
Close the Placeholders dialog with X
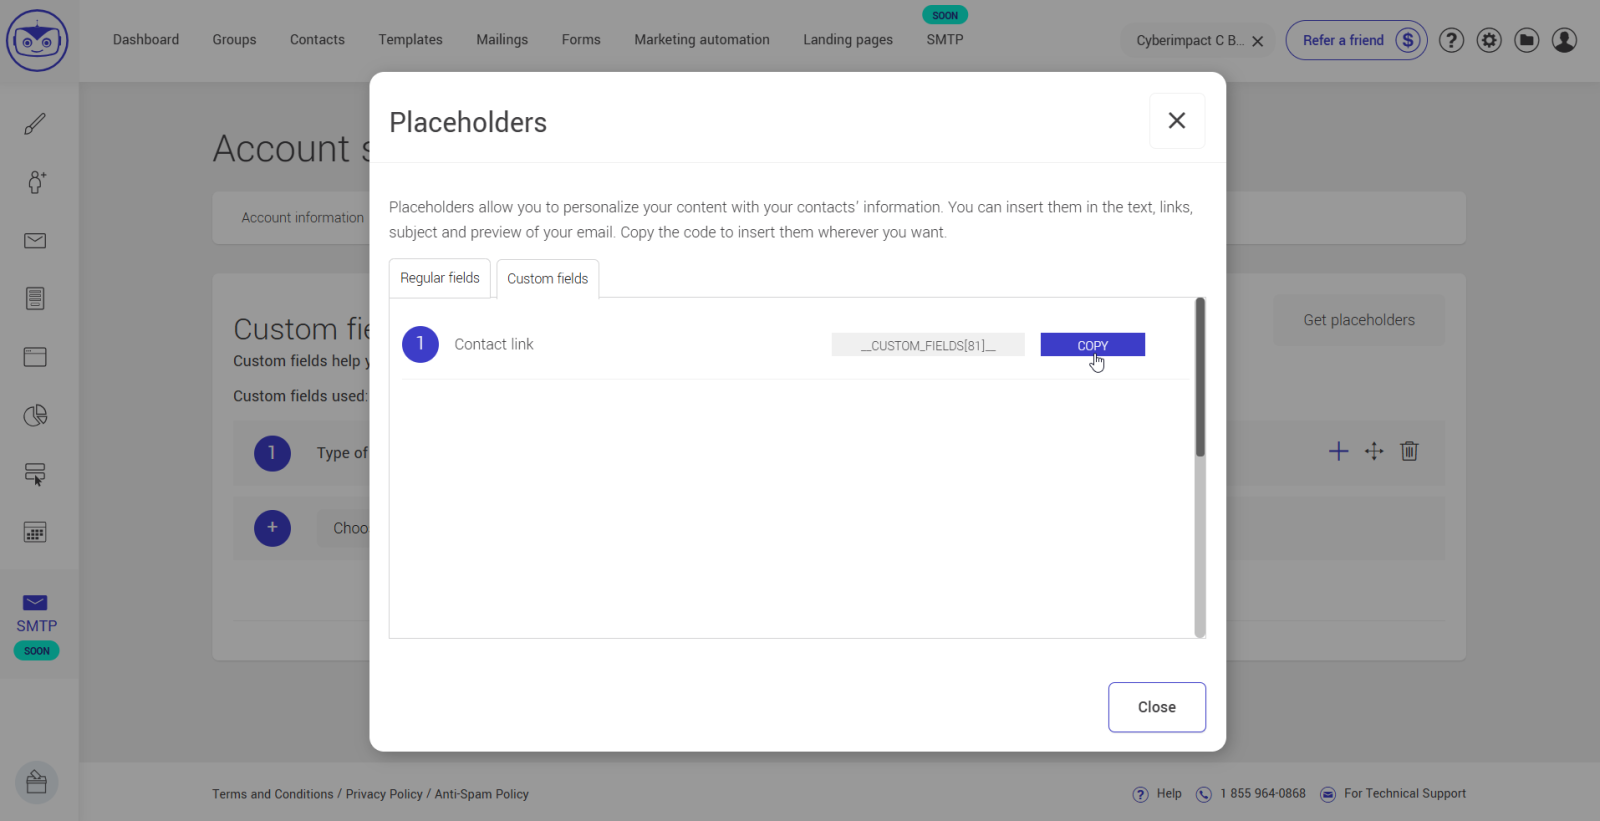pos(1177,121)
